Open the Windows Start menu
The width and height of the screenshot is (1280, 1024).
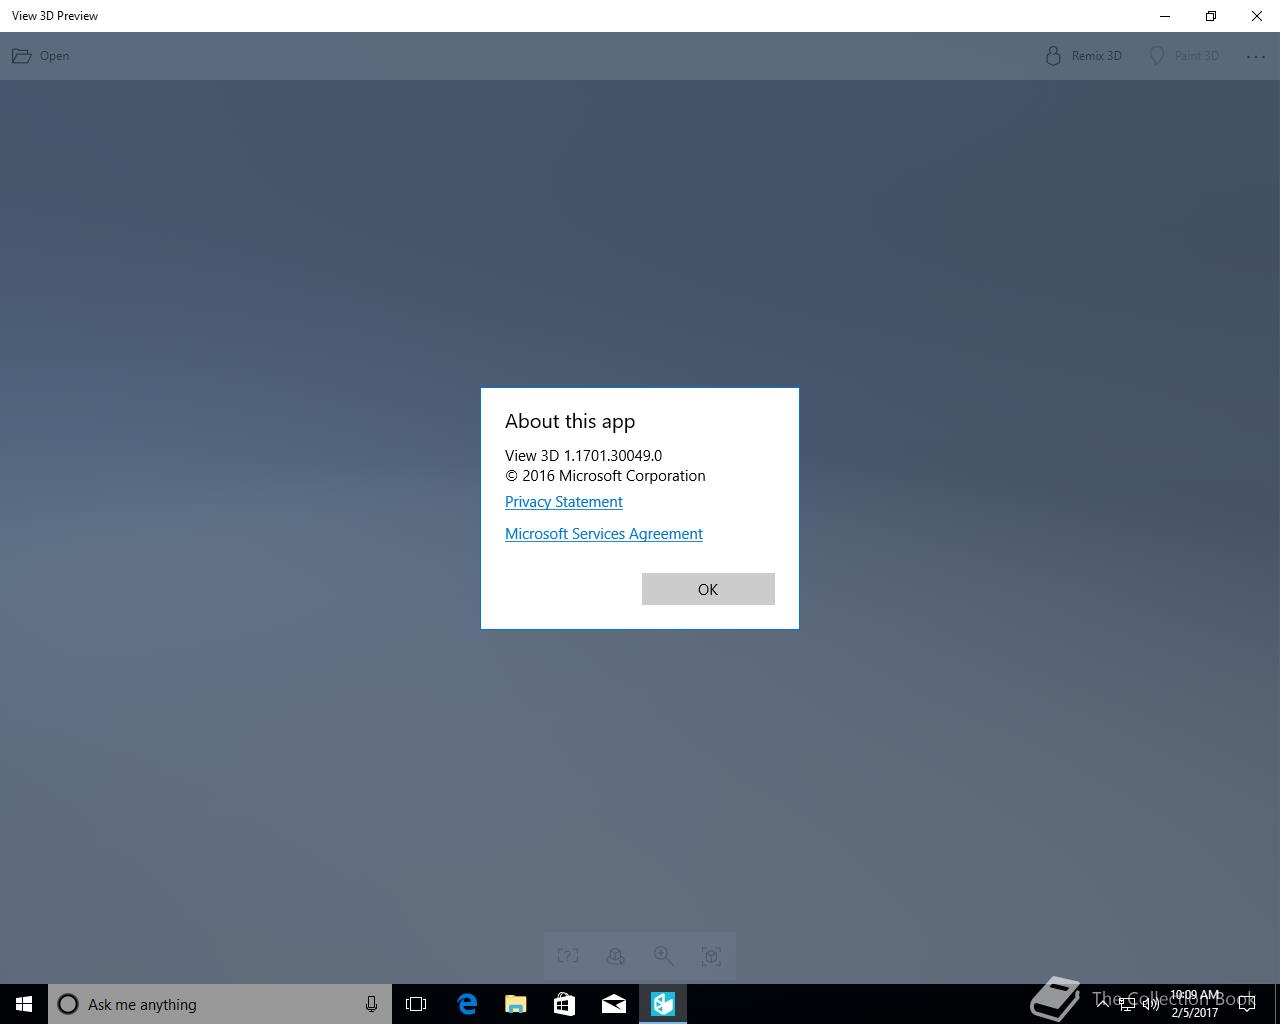24,1004
